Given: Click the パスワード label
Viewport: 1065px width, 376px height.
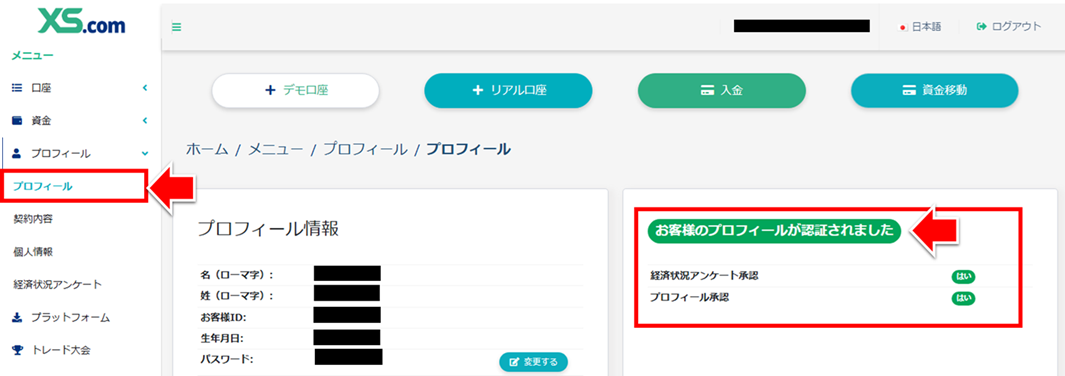Looking at the screenshot, I should click(226, 359).
